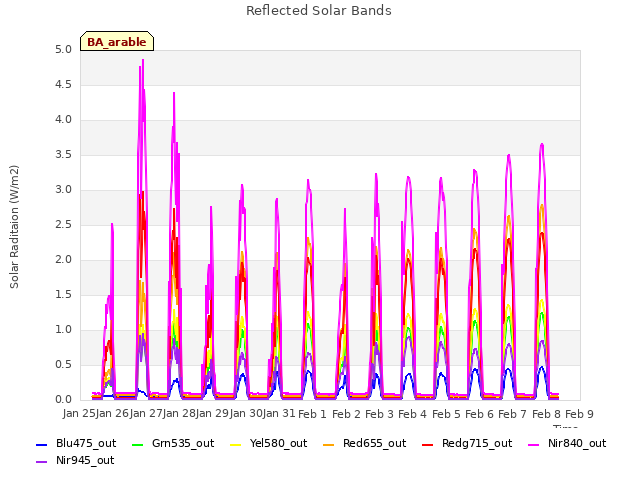Click the Feb 8 x-axis date label
The image size is (640, 480).
[x=546, y=414]
